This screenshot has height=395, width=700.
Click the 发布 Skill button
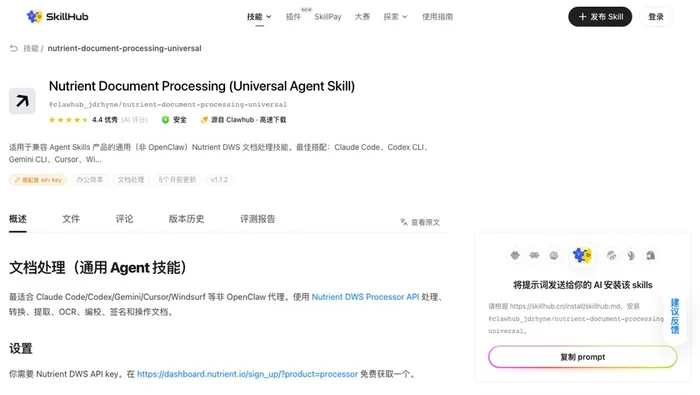click(600, 17)
